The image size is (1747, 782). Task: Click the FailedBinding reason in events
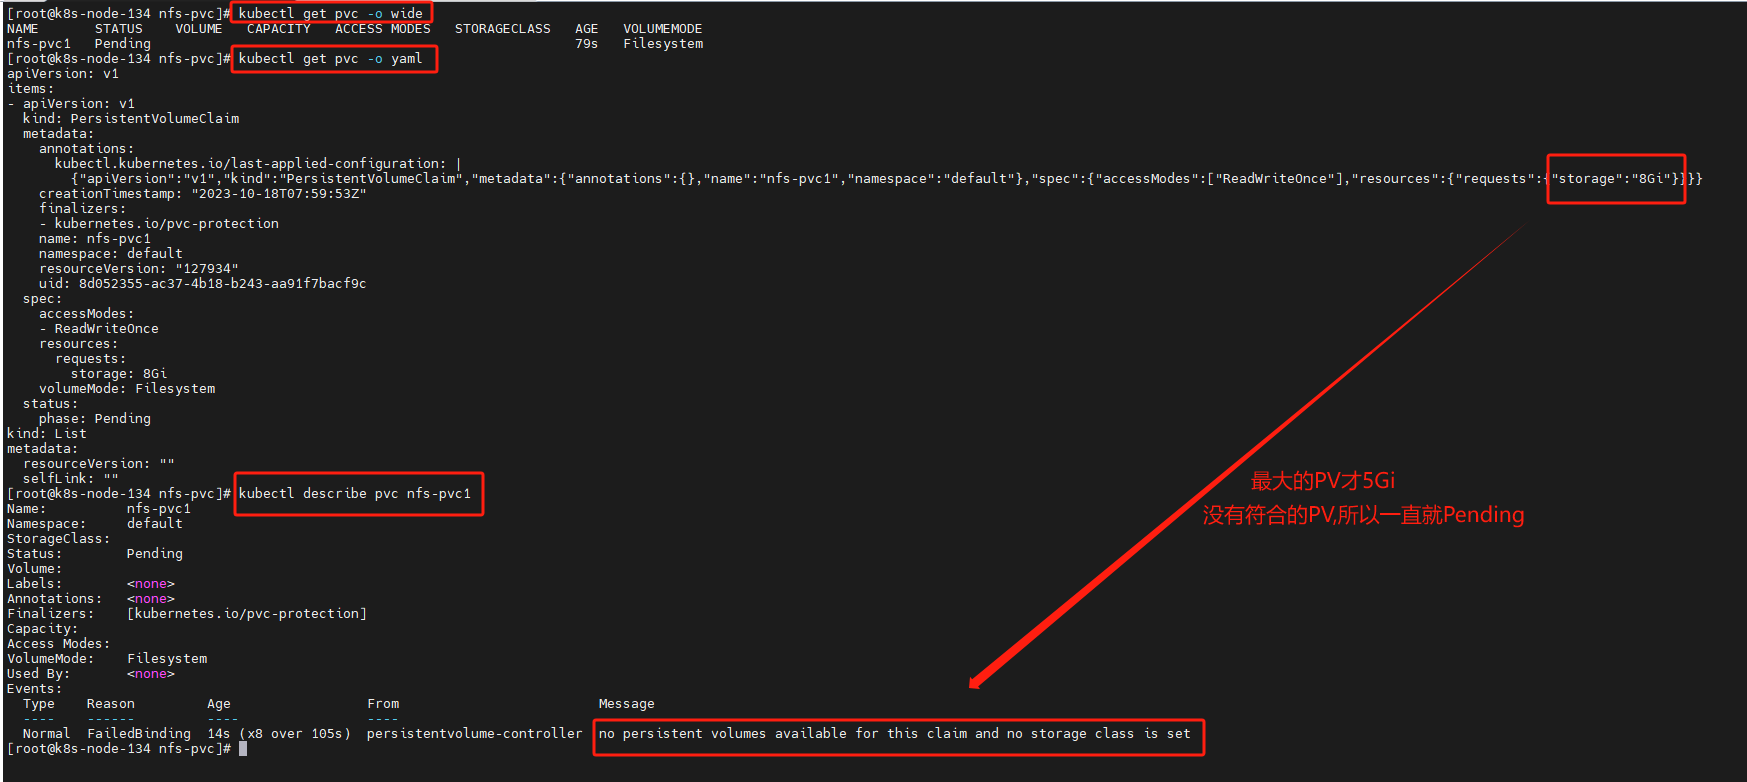coord(138,733)
